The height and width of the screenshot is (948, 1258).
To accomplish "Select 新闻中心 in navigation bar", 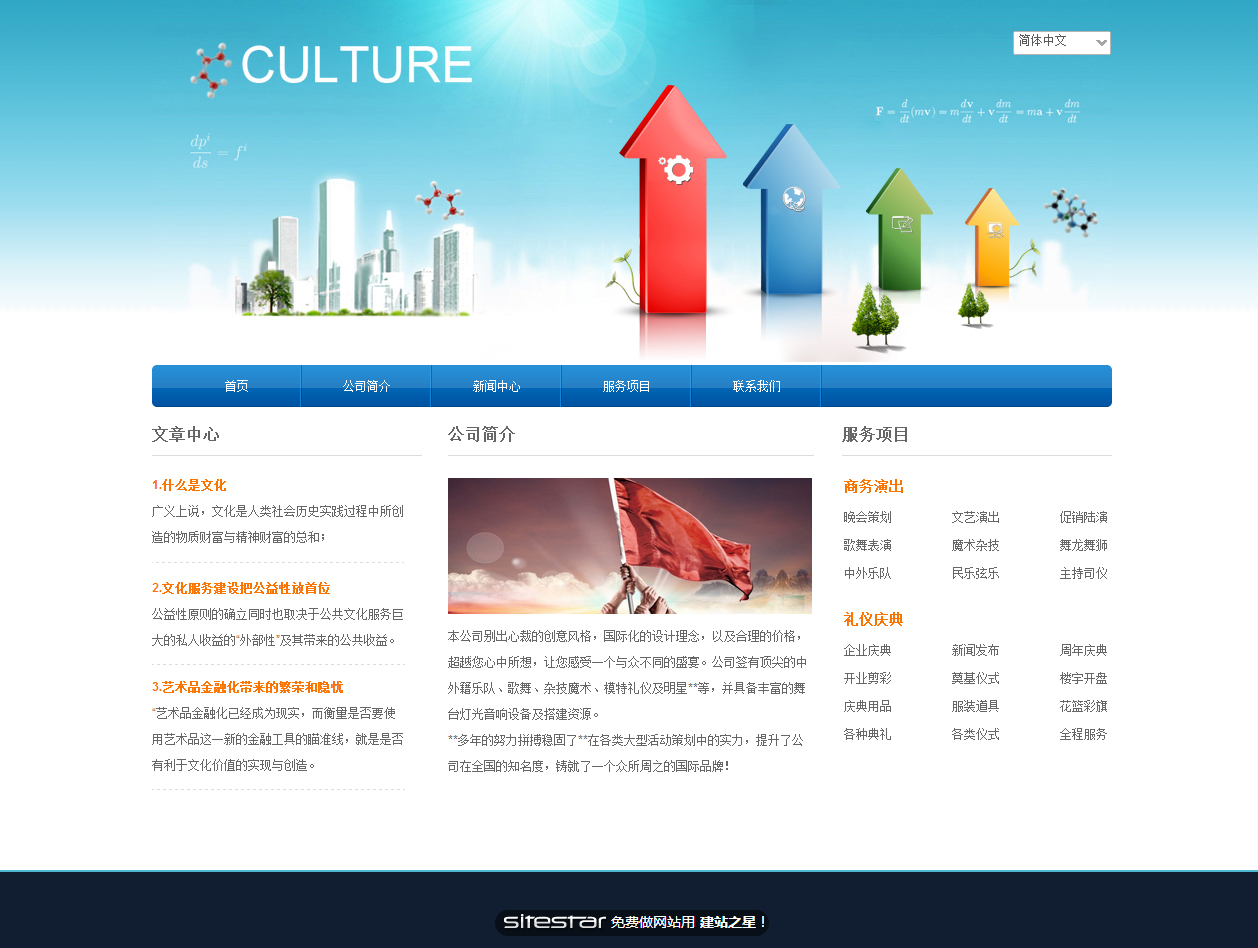I will 496,386.
